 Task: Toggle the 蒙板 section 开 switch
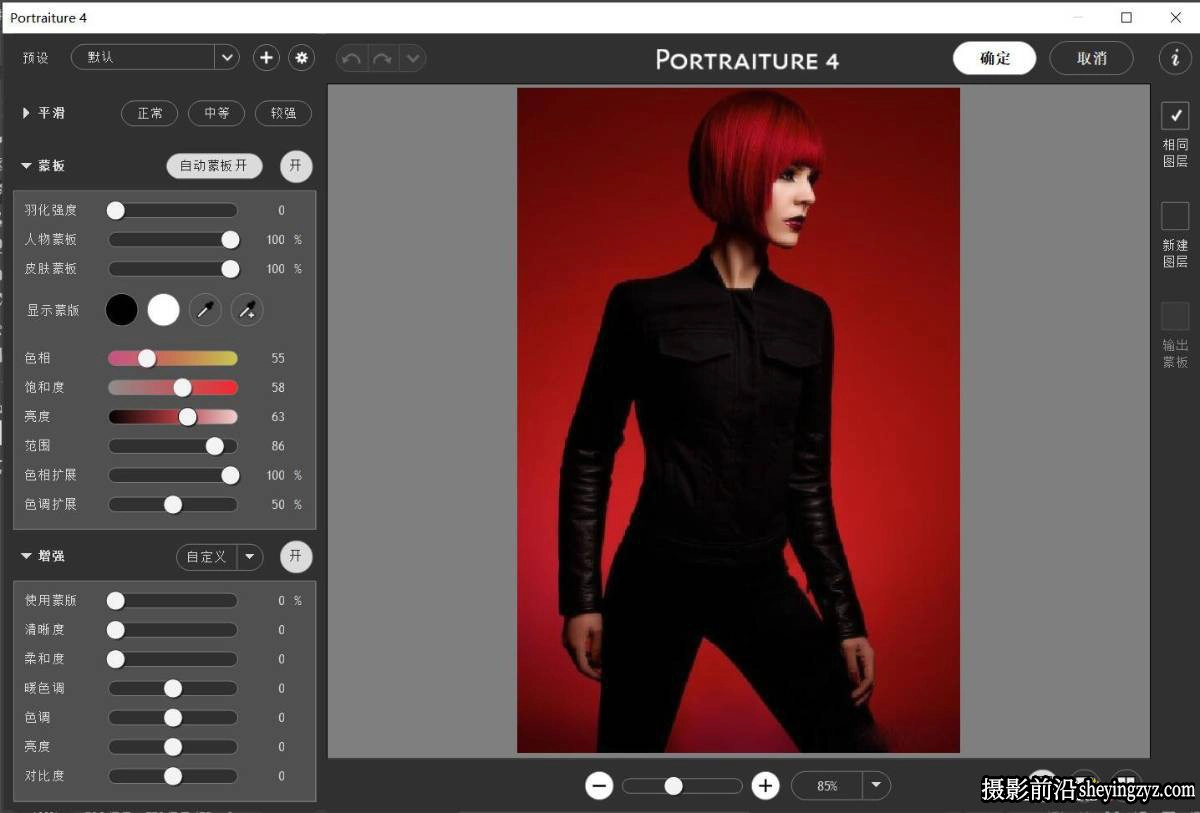click(x=295, y=166)
